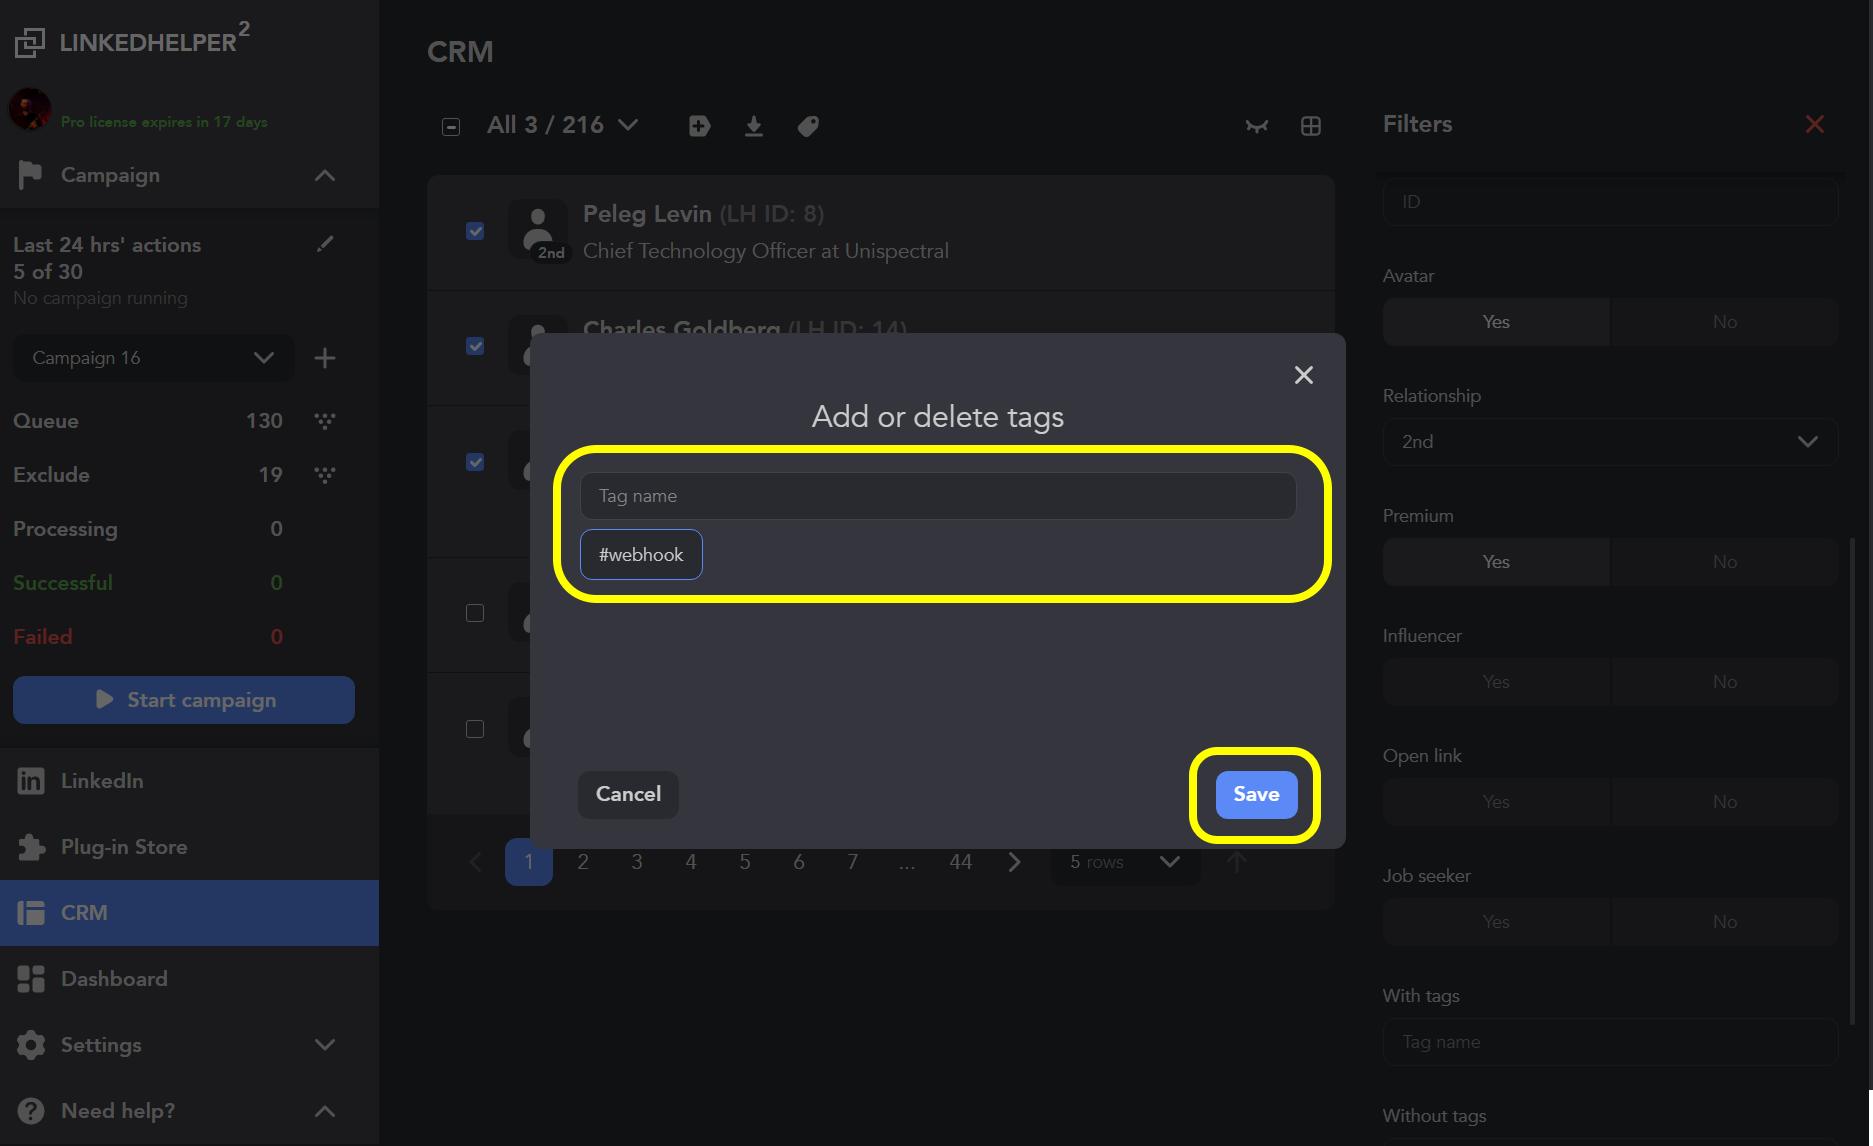1873x1146 pixels.
Task: Collapse the Campaign section chevron
Action: click(324, 174)
